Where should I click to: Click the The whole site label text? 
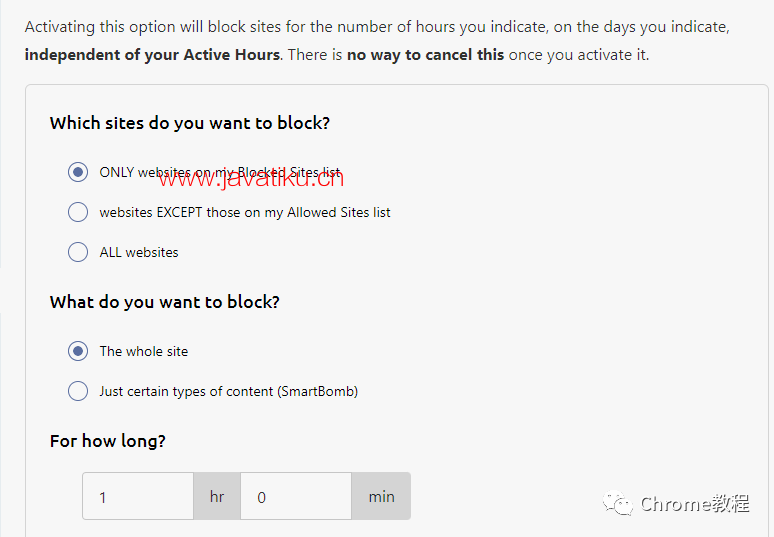pyautogui.click(x=144, y=351)
